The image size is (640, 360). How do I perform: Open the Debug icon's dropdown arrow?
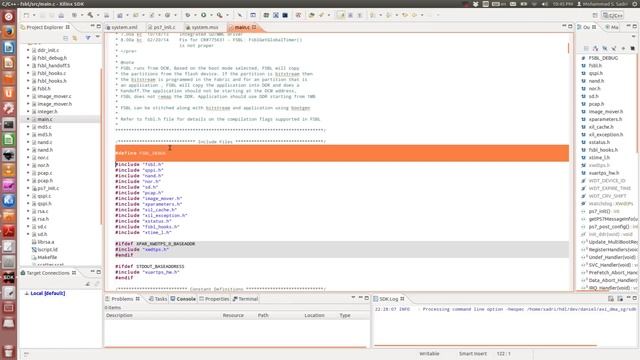(x=195, y=15)
